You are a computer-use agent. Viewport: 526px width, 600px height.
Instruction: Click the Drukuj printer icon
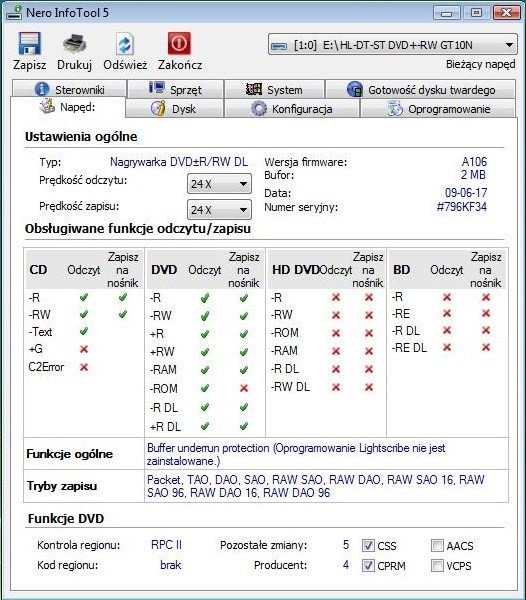(75, 43)
